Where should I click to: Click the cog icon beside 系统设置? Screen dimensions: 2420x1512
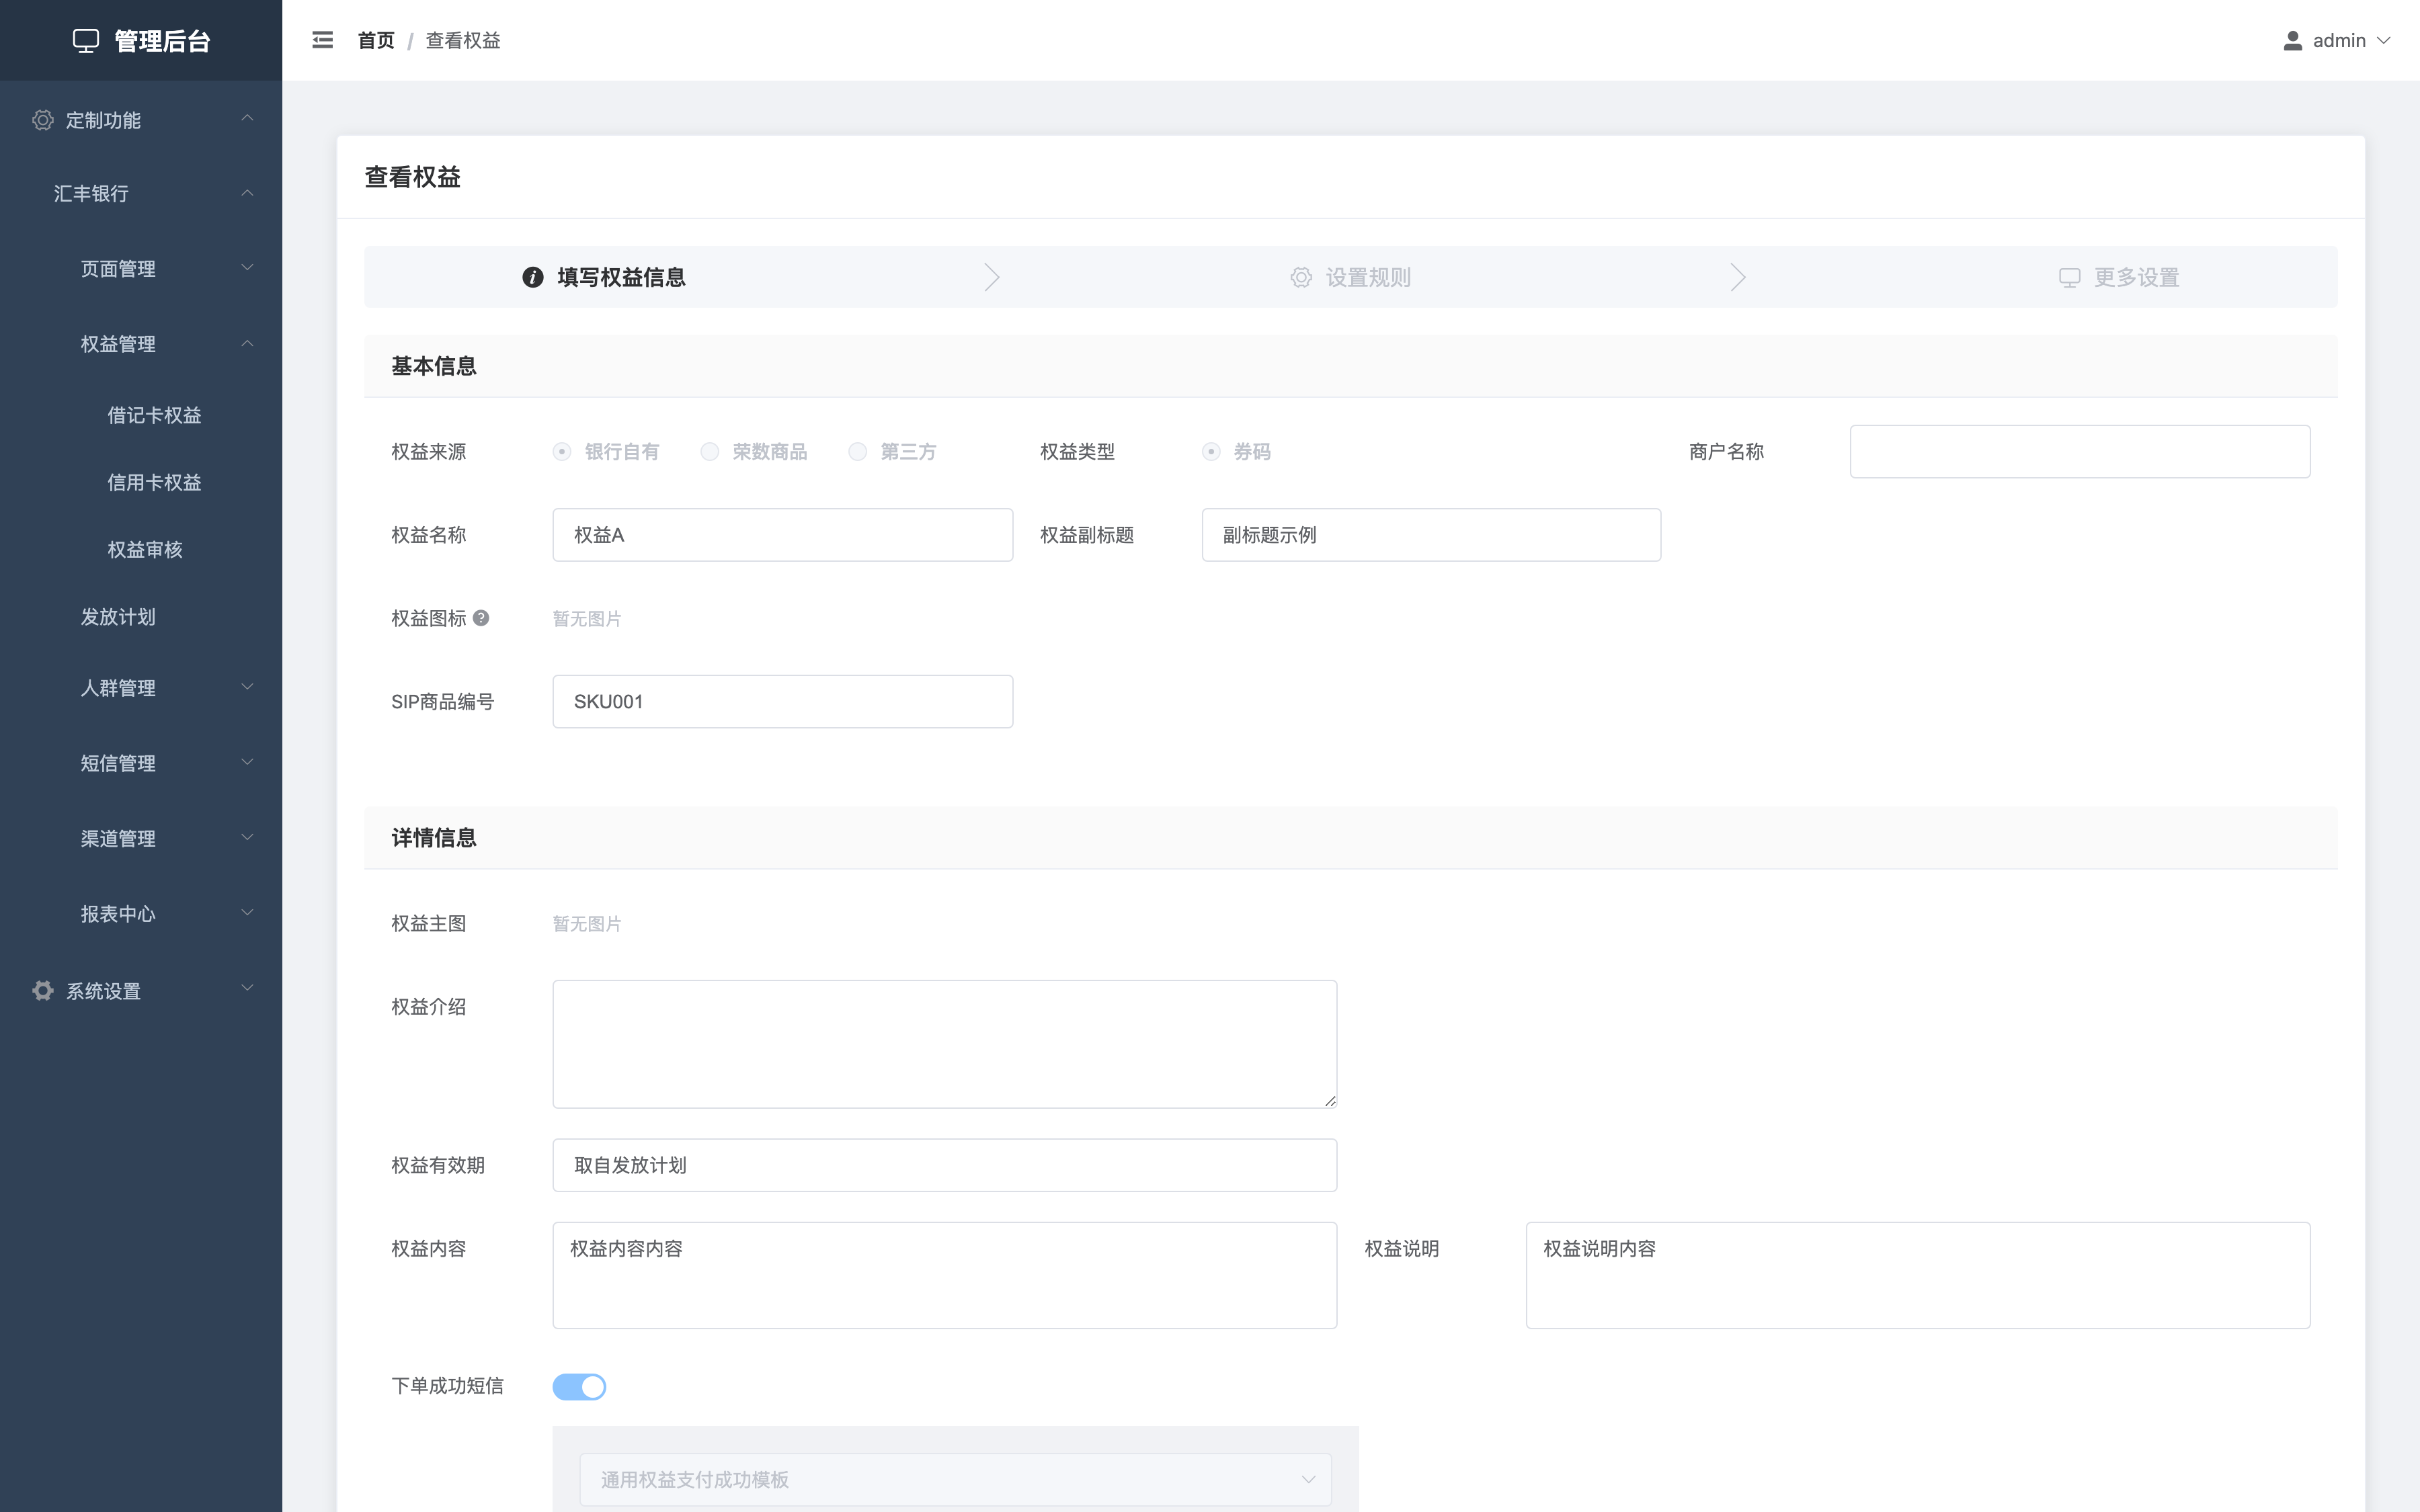tap(42, 991)
